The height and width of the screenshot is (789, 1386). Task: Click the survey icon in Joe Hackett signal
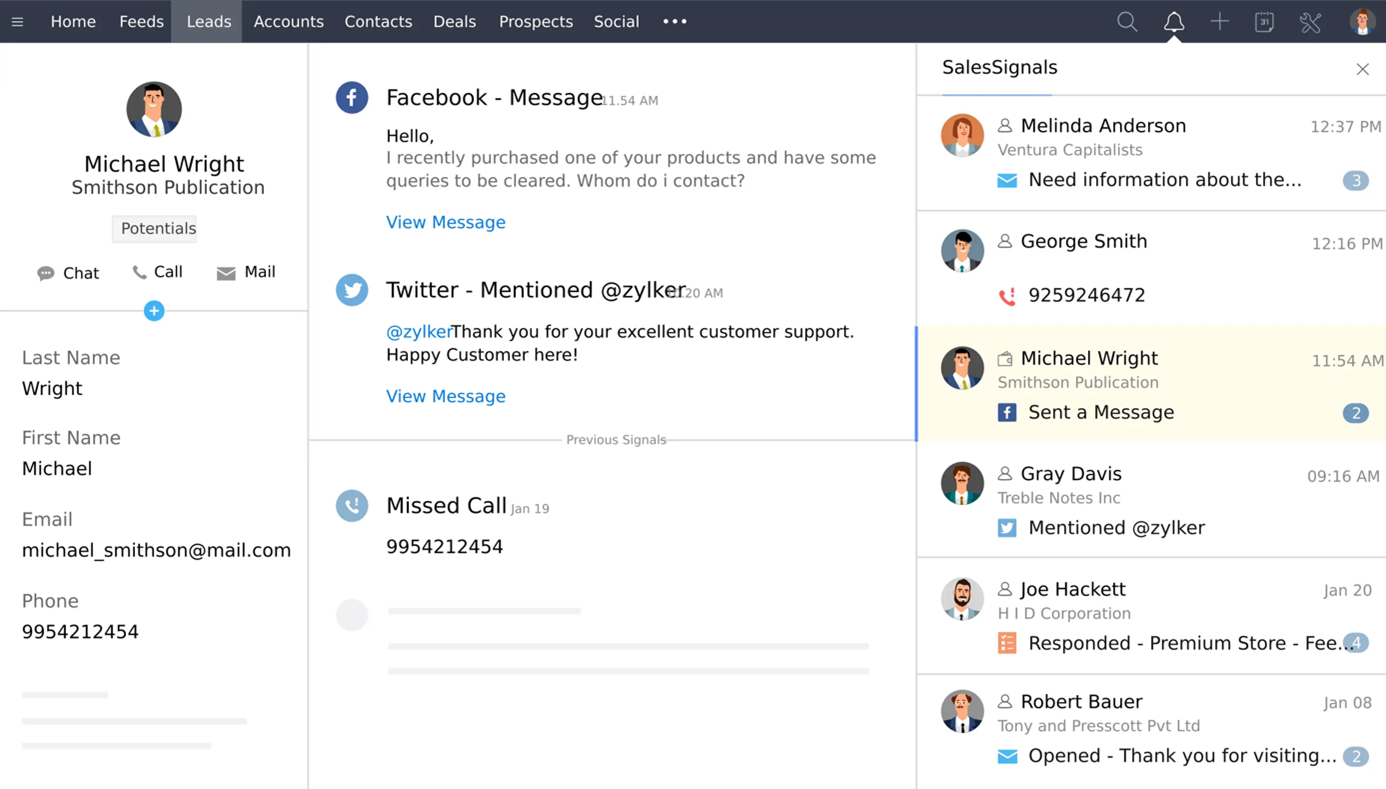tap(1007, 643)
